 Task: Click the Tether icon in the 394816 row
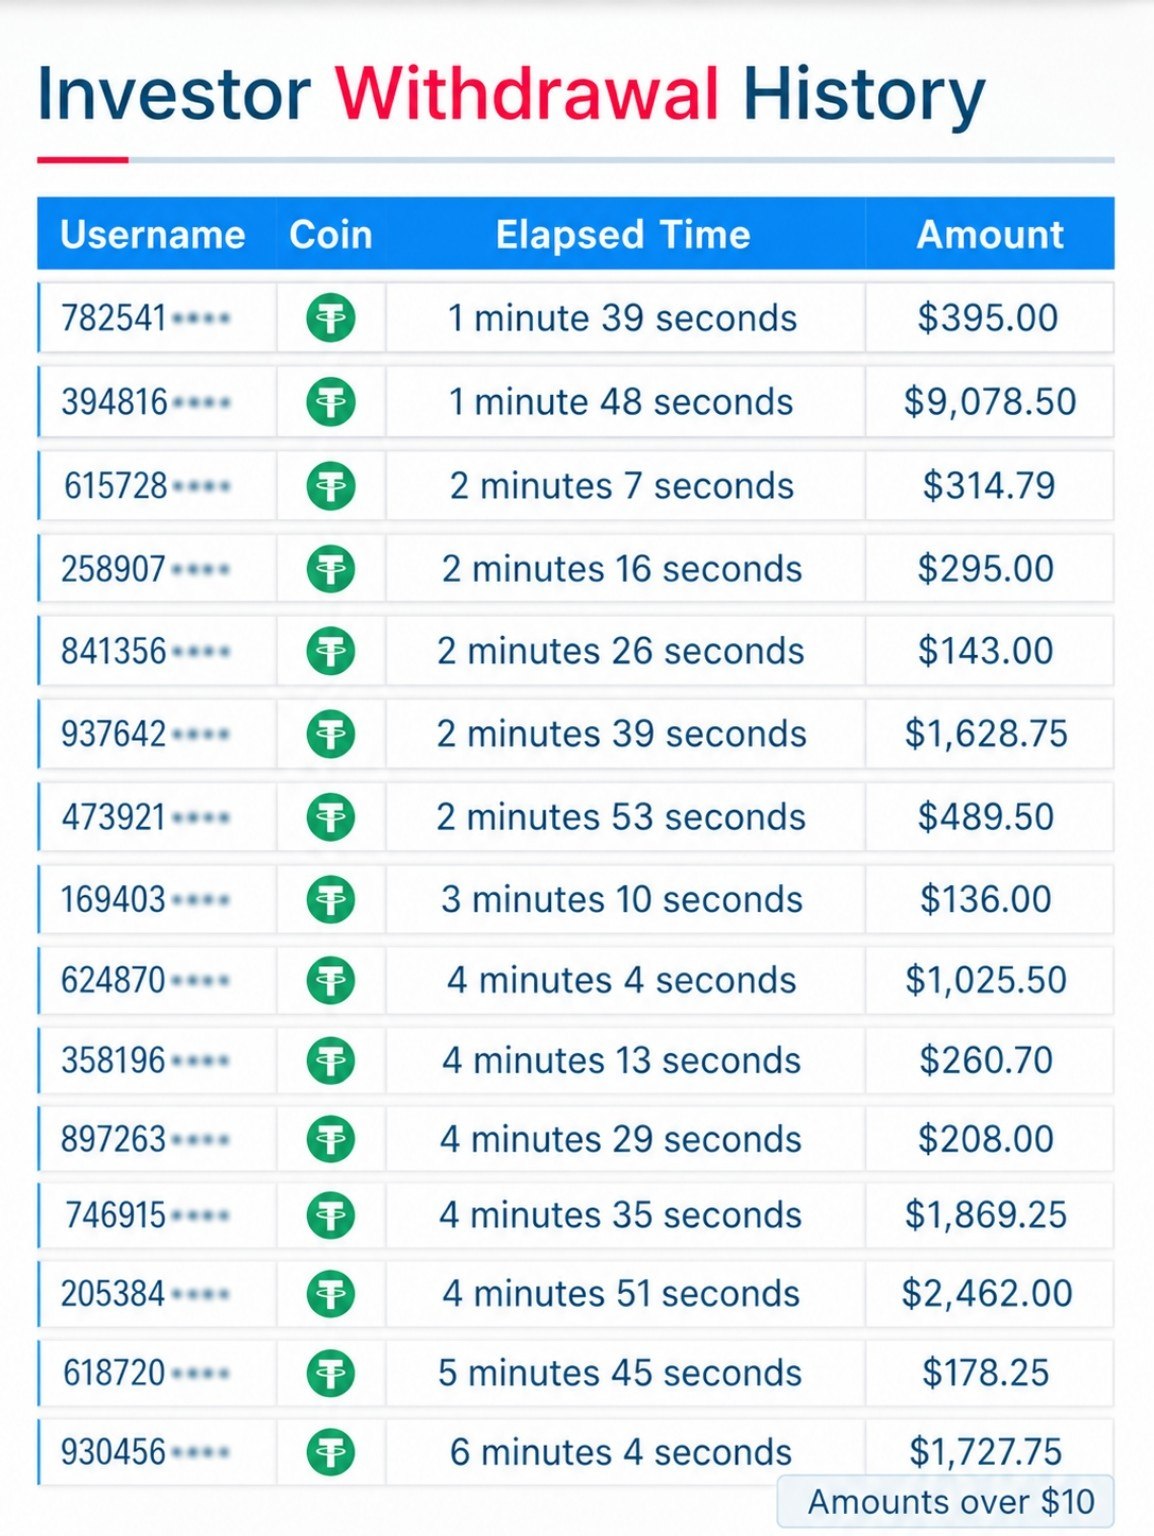(330, 402)
